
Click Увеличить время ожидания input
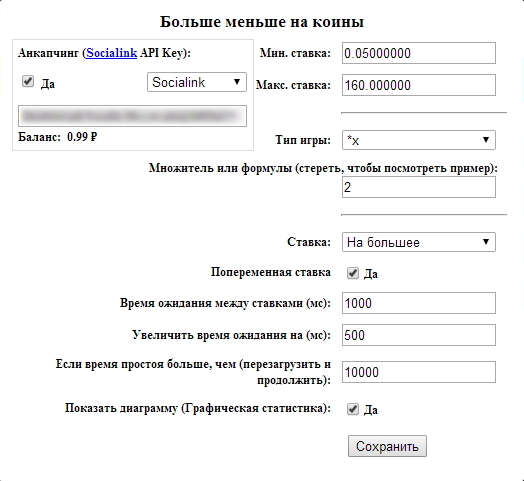419,335
